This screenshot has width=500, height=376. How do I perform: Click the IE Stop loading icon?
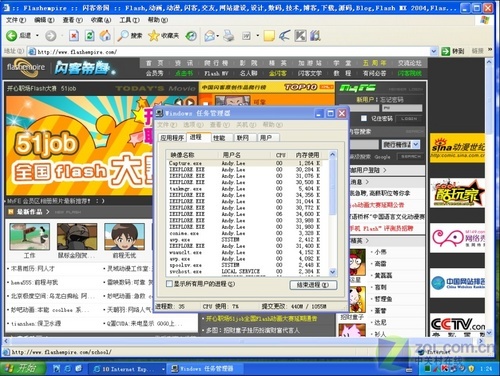[x=74, y=36]
